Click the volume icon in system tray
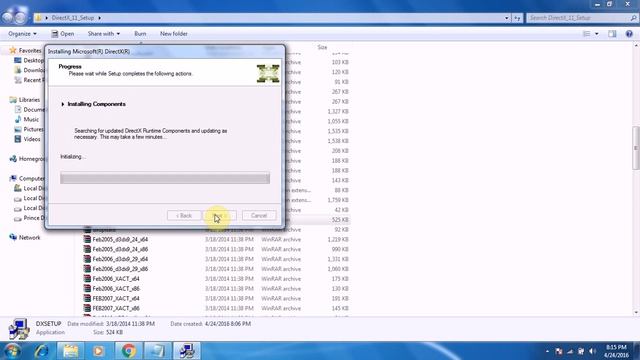The image size is (640, 360). click(593, 351)
